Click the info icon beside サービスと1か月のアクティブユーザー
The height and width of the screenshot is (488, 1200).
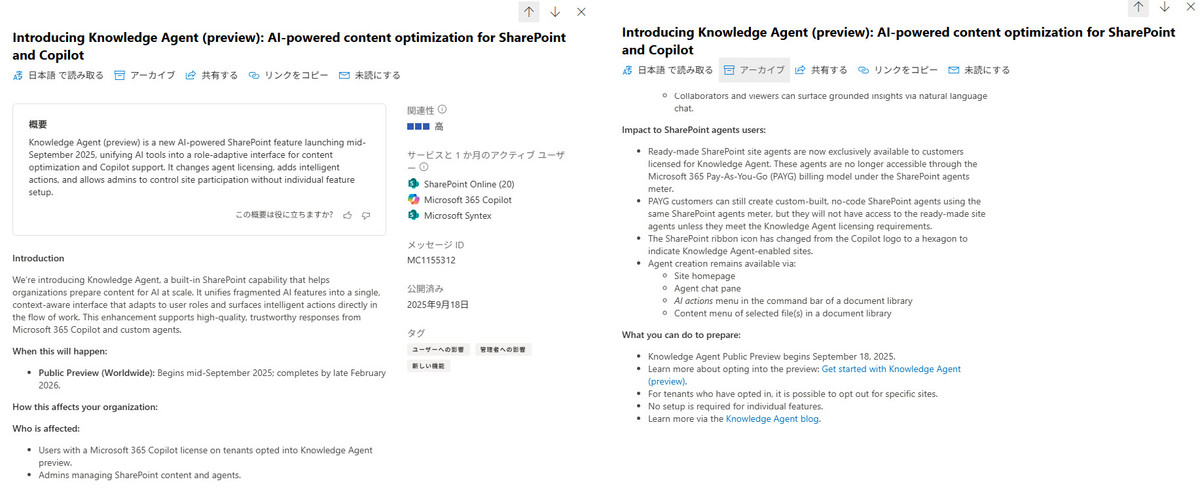[x=424, y=168]
